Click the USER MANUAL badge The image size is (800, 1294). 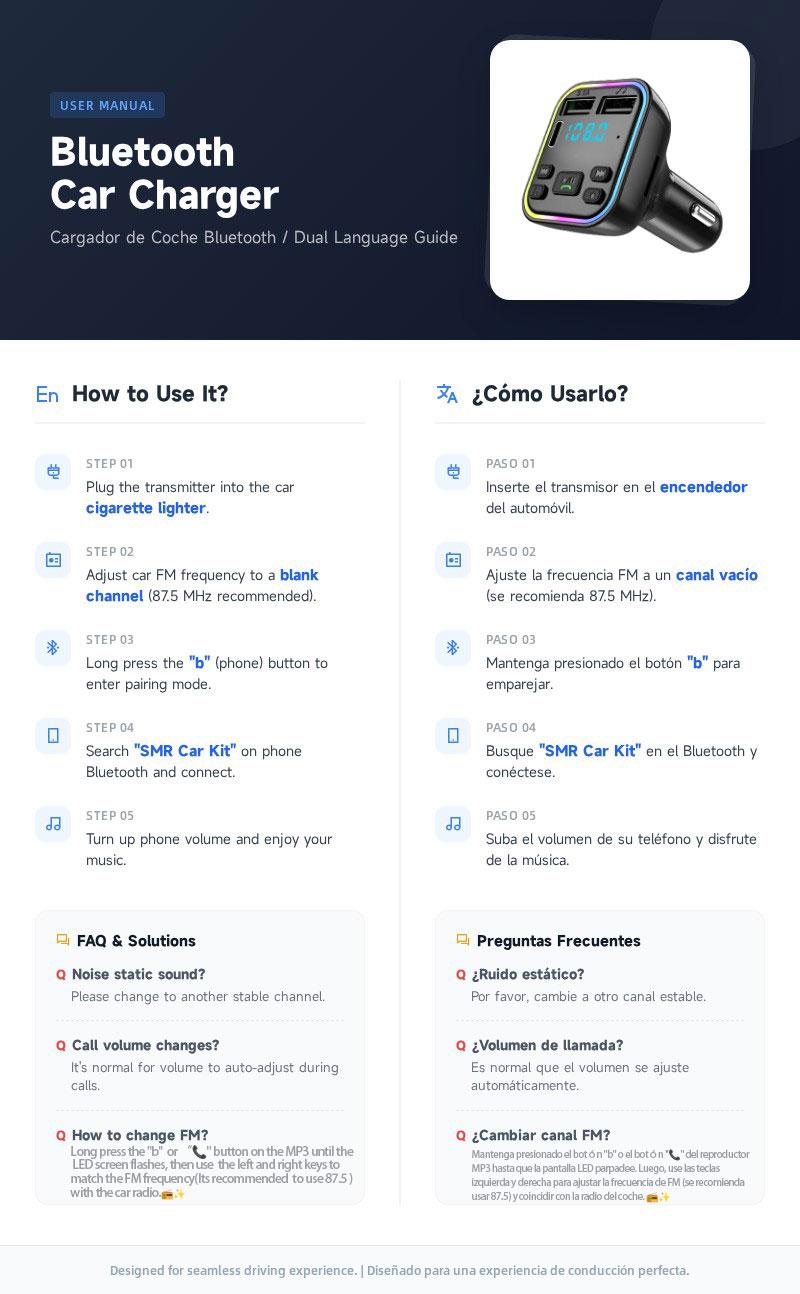pyautogui.click(x=107, y=105)
